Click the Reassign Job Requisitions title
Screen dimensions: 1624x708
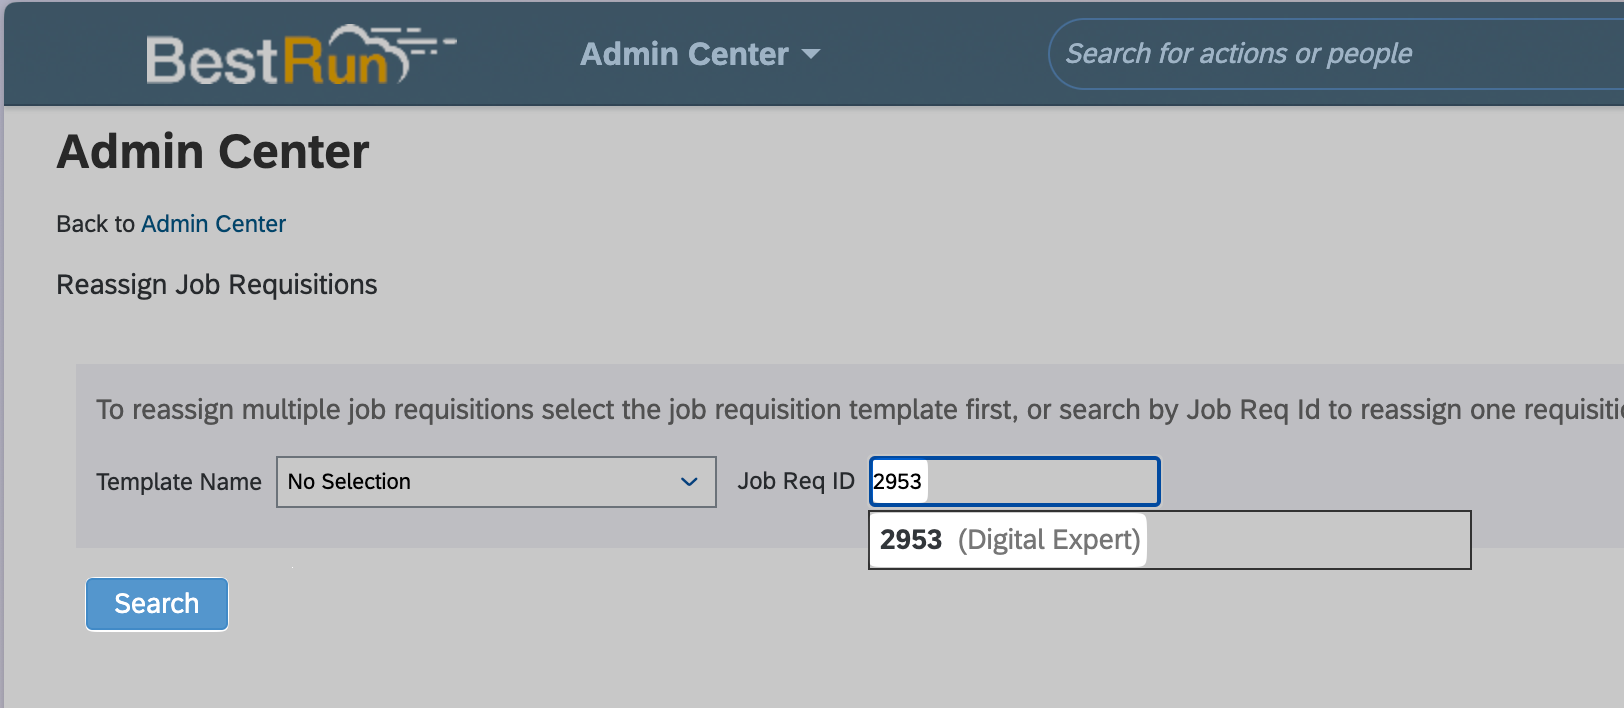coord(217,285)
